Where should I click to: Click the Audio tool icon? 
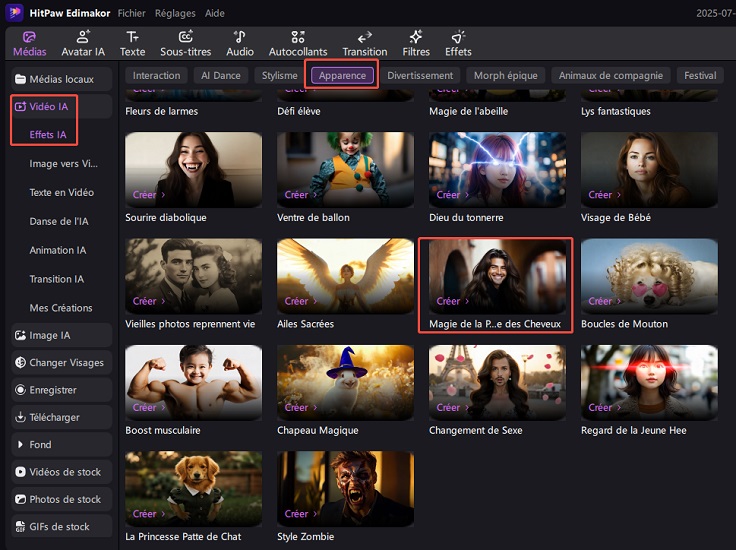tap(240, 43)
